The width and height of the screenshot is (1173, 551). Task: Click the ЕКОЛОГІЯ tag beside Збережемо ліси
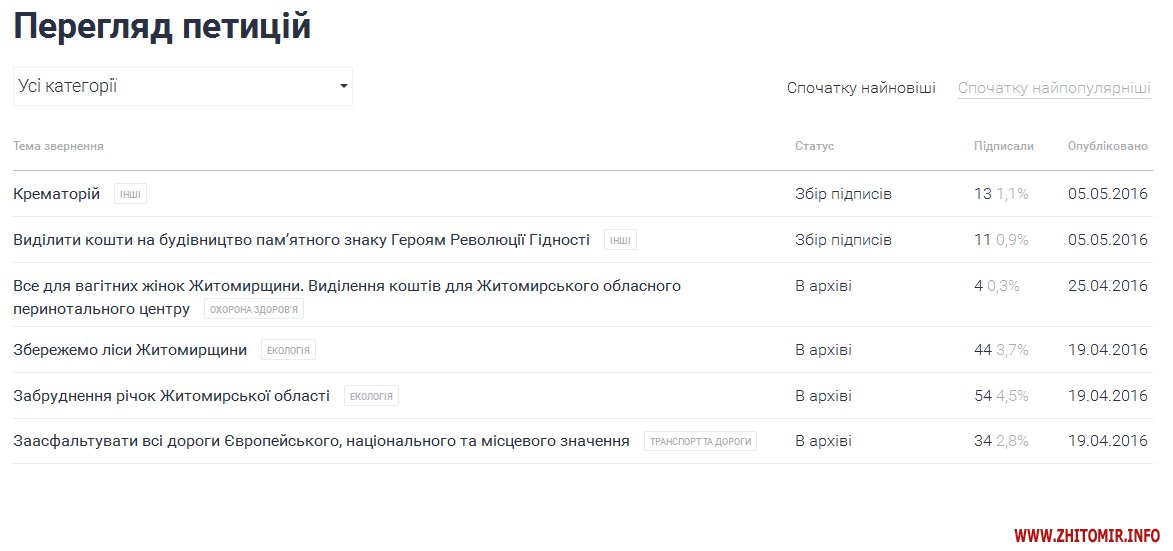pyautogui.click(x=288, y=350)
